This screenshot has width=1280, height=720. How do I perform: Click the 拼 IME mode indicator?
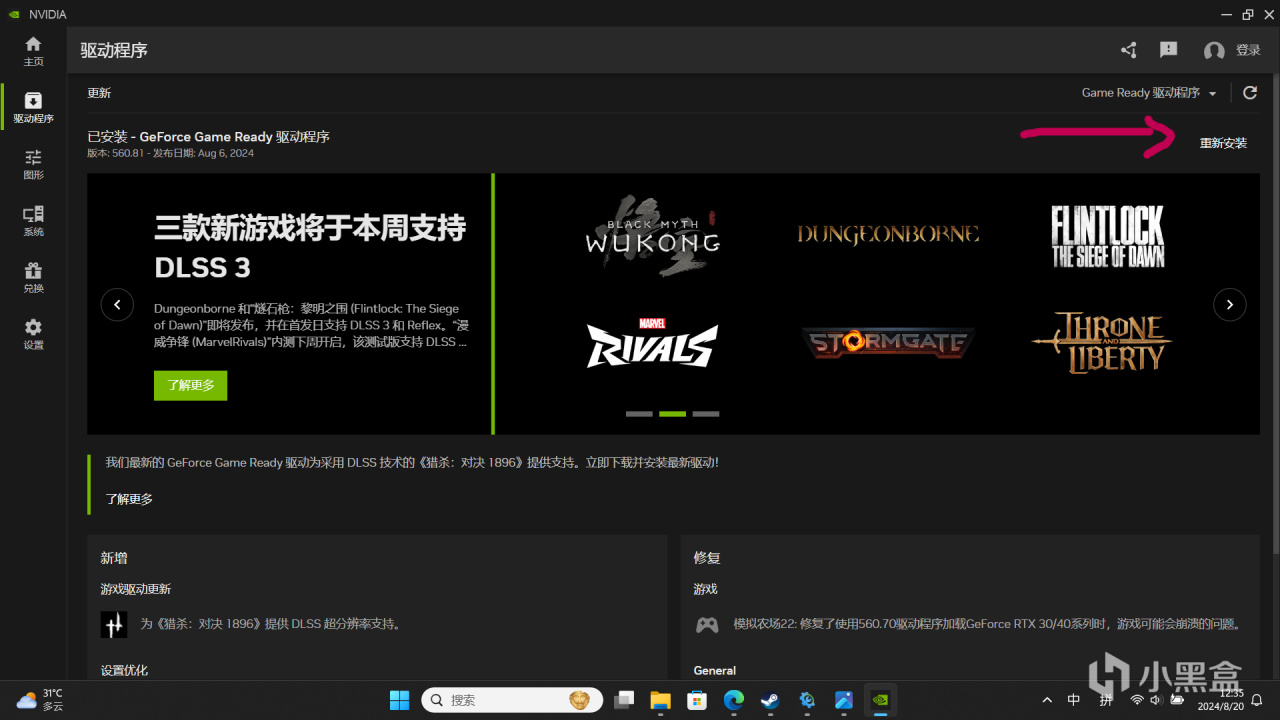pyautogui.click(x=1106, y=700)
